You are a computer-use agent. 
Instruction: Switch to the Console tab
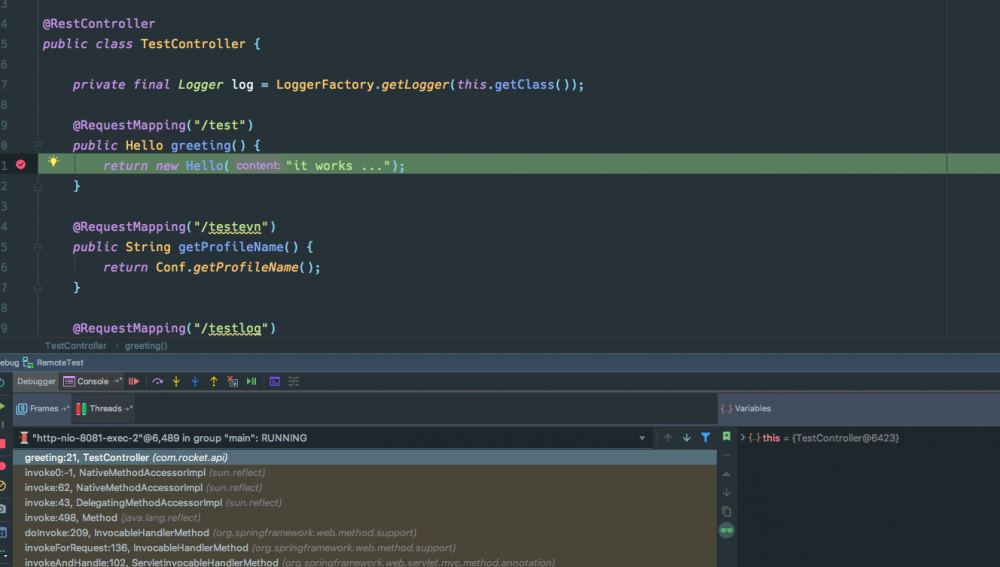92,381
